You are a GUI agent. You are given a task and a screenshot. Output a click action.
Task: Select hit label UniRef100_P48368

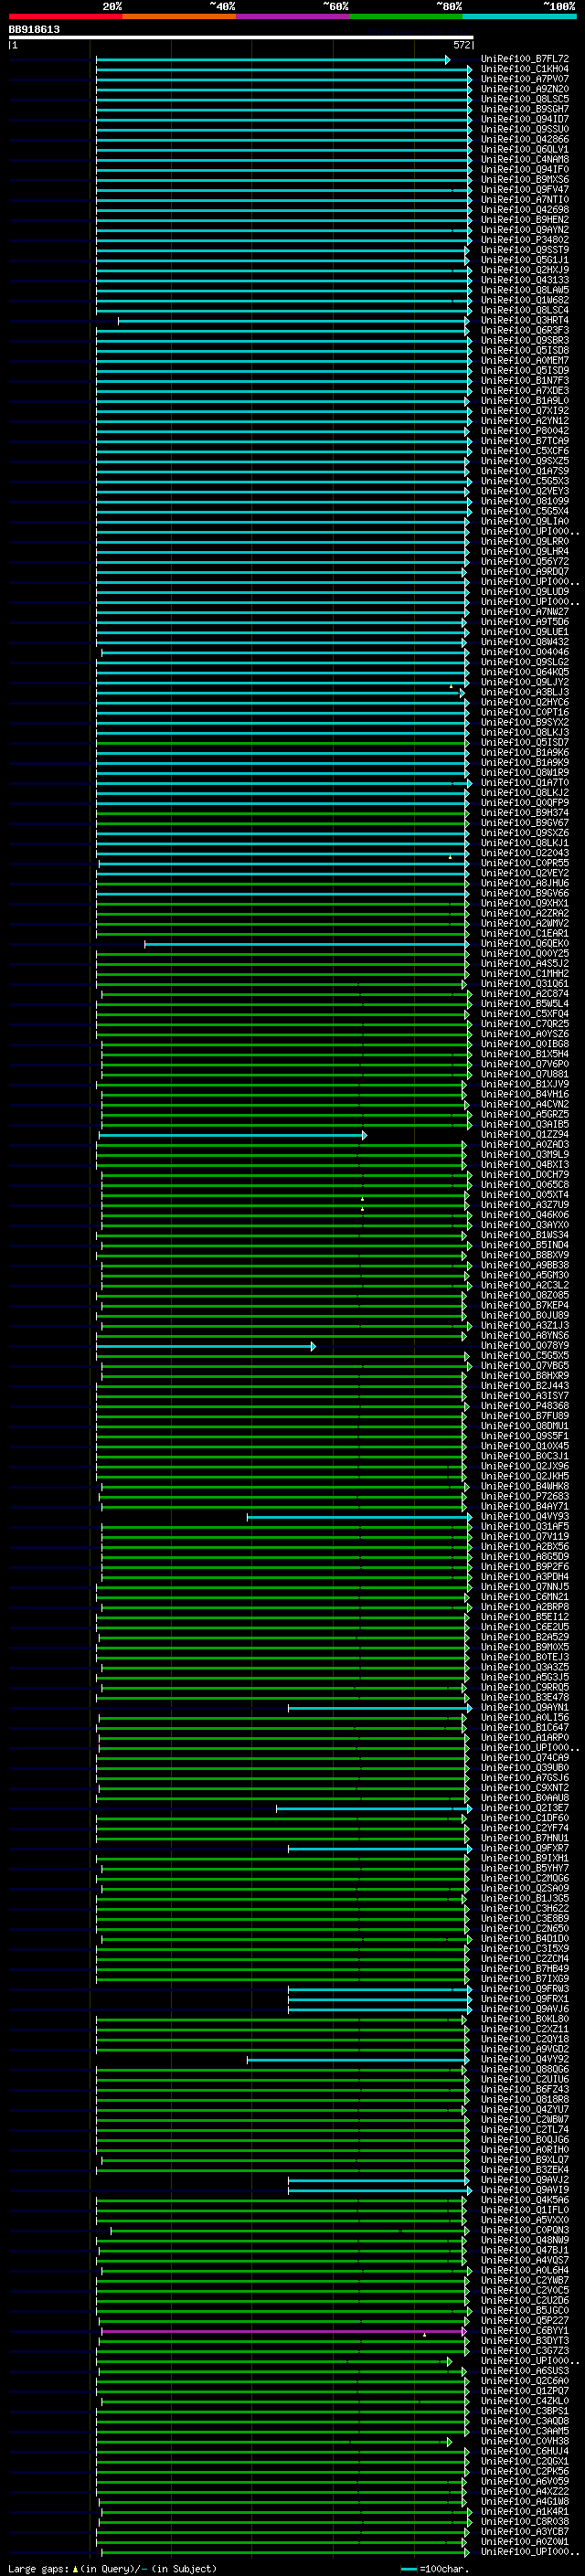pyautogui.click(x=525, y=1406)
